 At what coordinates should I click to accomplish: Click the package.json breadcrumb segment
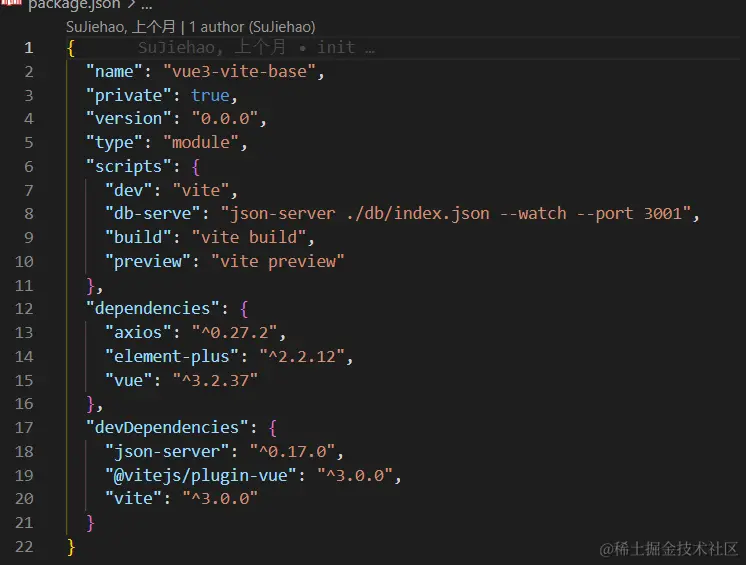pyautogui.click(x=74, y=5)
